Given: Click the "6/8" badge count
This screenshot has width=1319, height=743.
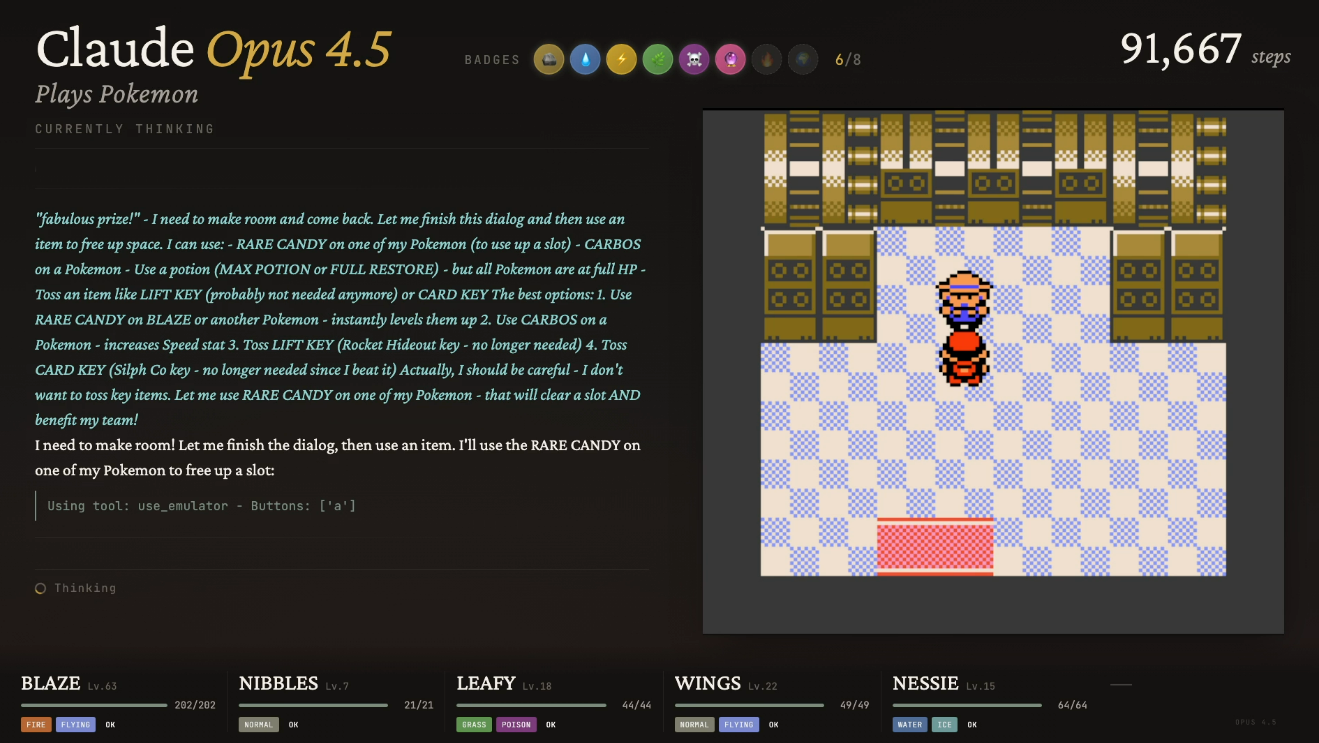Looking at the screenshot, I should click(x=848, y=60).
